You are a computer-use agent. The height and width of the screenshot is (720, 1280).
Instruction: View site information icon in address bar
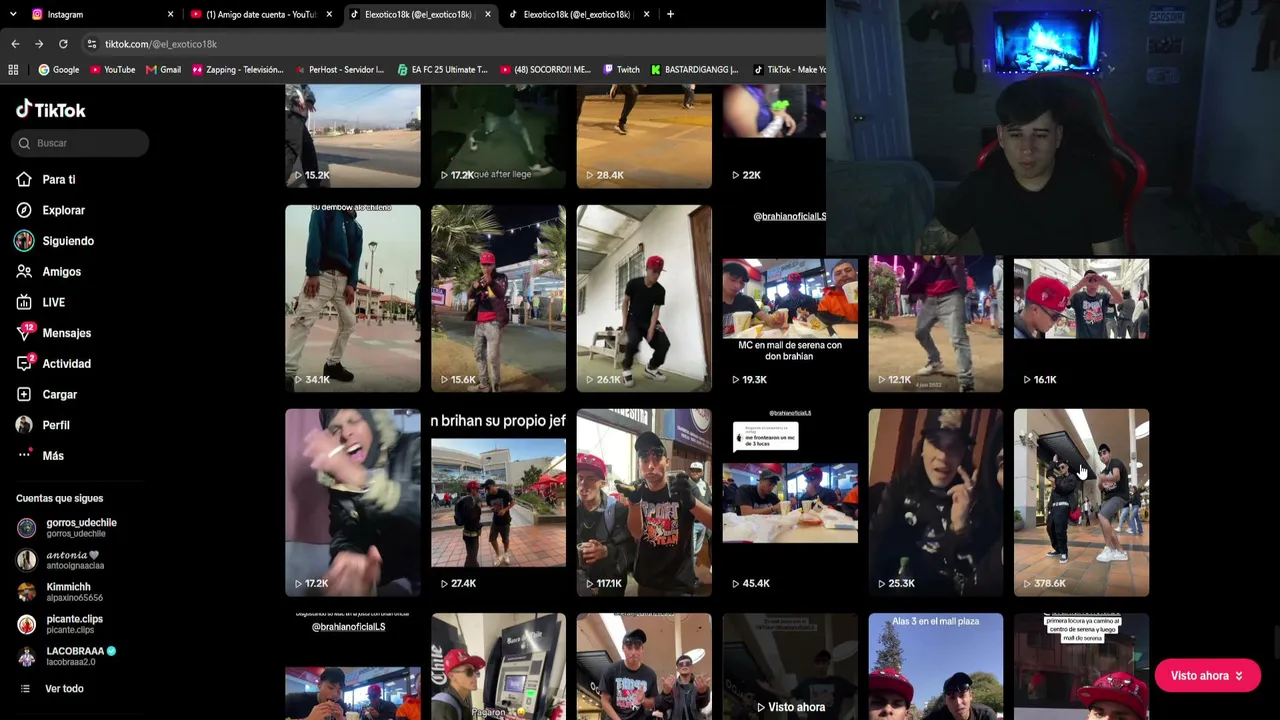click(91, 44)
